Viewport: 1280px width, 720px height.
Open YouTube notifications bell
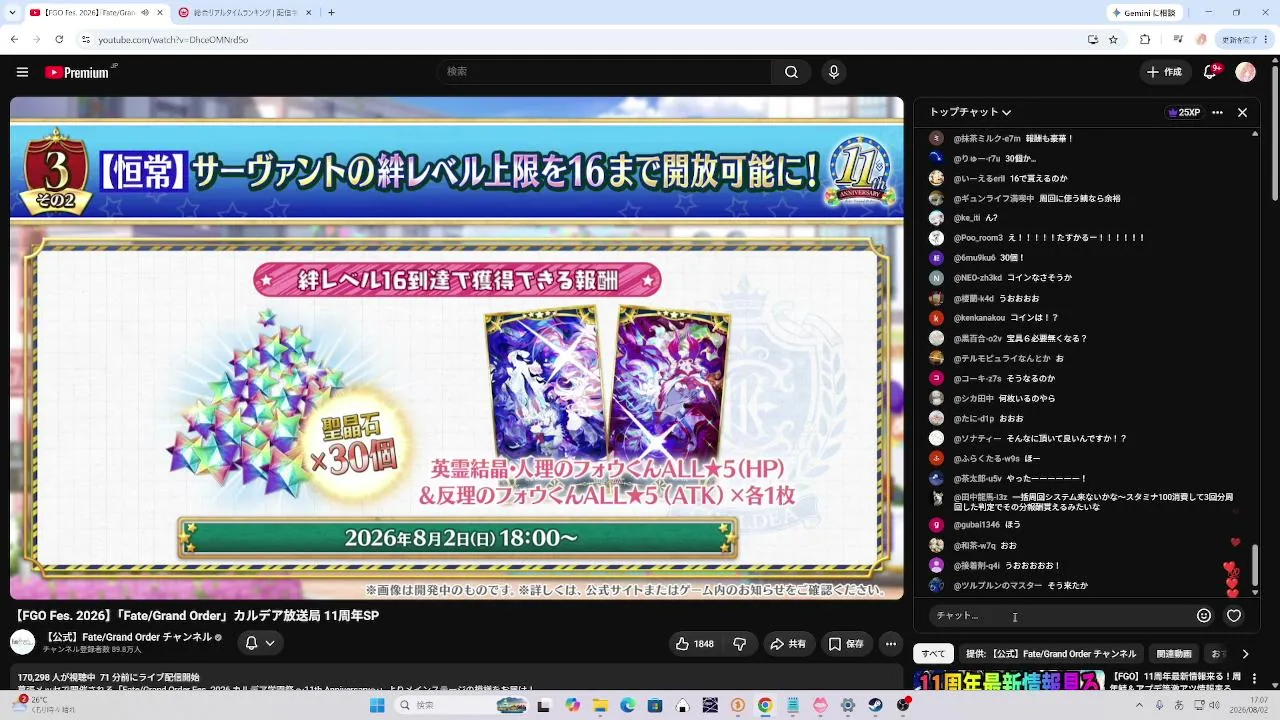[x=1211, y=72]
